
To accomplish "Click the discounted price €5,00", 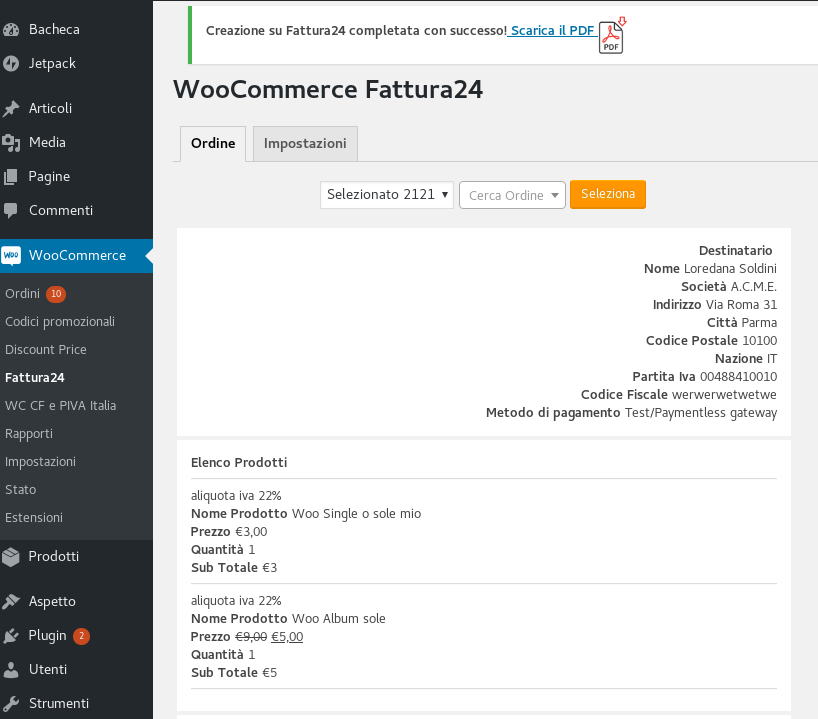I will 287,637.
